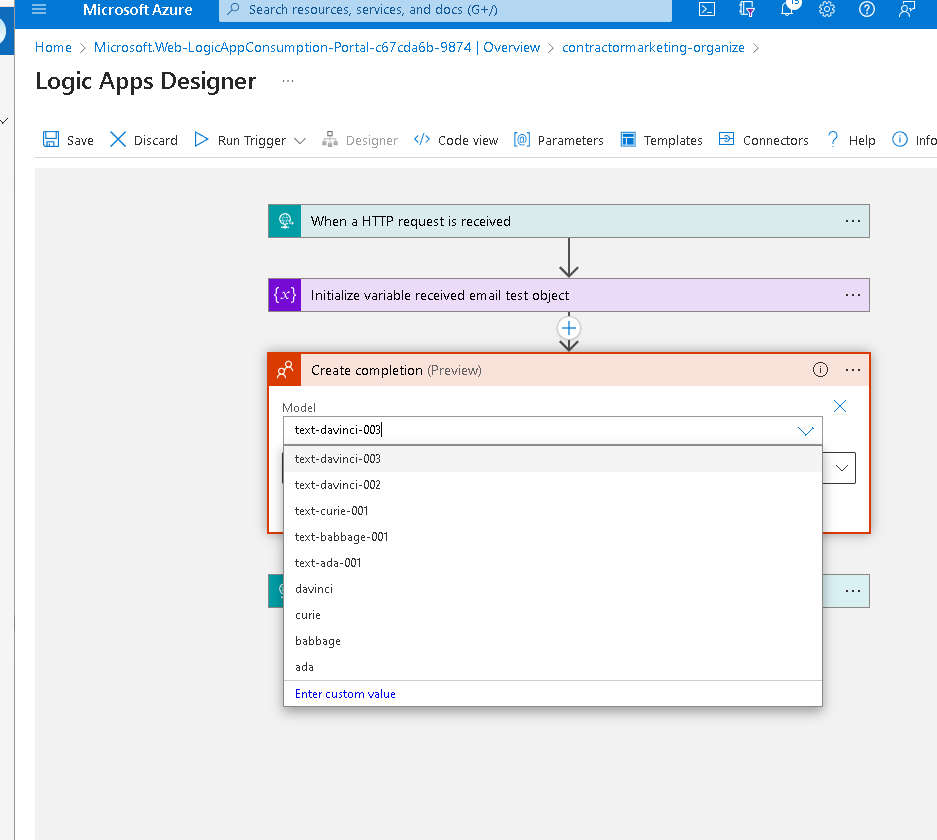Open the contractormarketing-organize breadcrumb
Viewport: 937px width, 840px height.
click(x=653, y=48)
